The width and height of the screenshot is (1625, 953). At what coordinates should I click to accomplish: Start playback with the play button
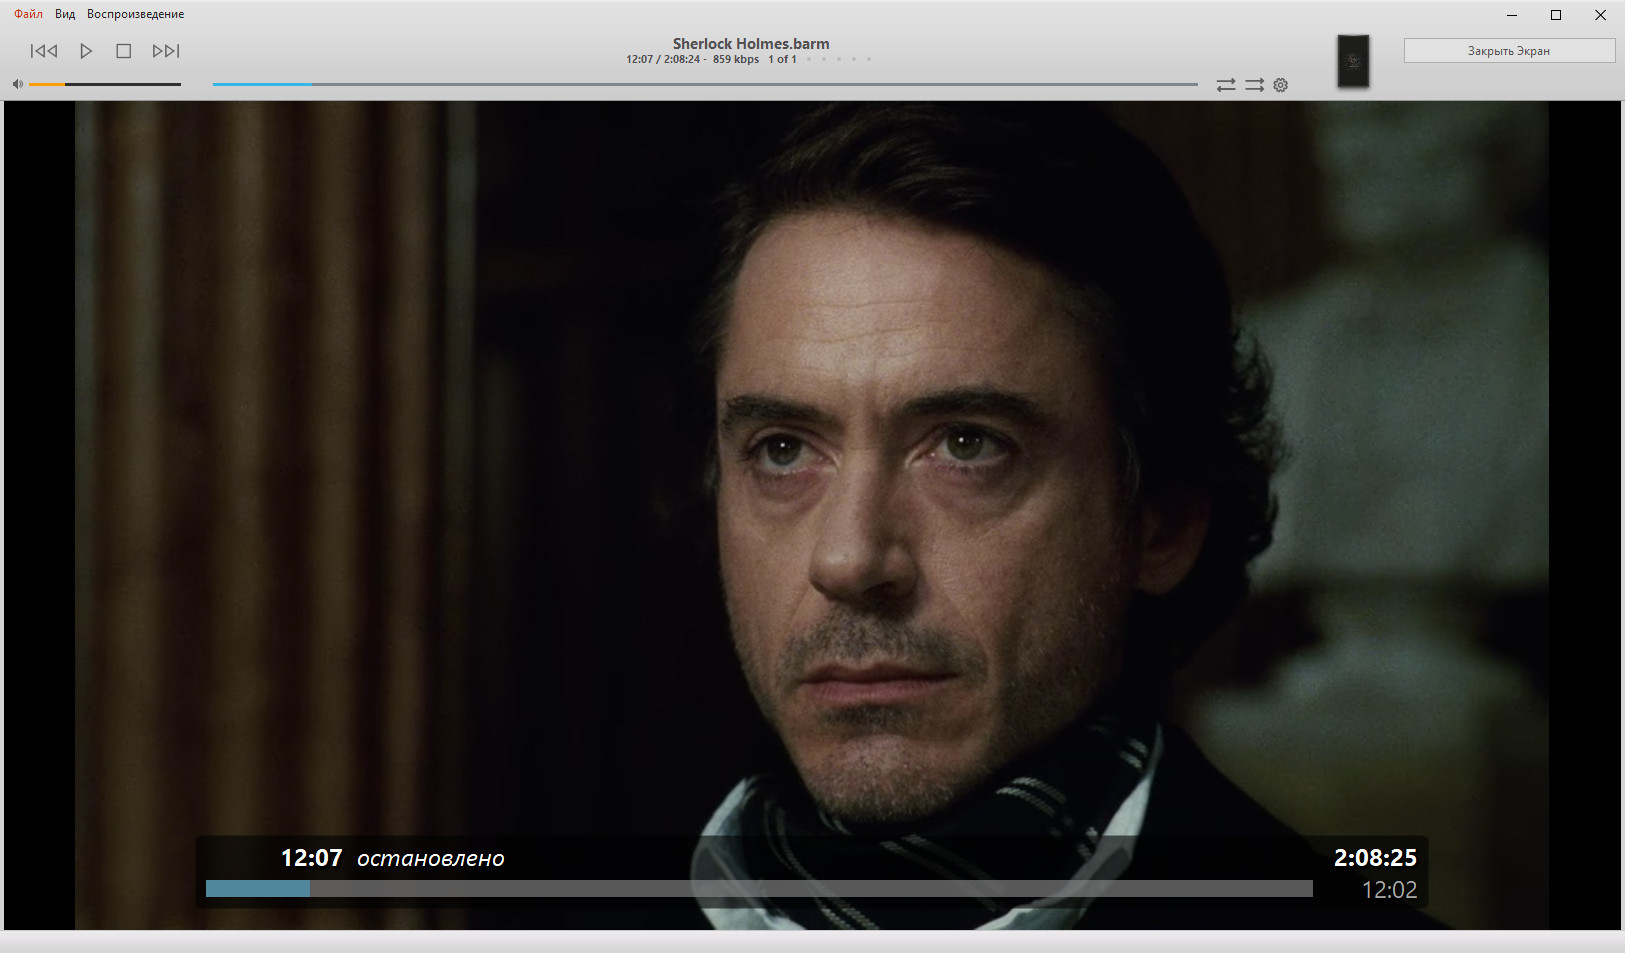pos(86,51)
